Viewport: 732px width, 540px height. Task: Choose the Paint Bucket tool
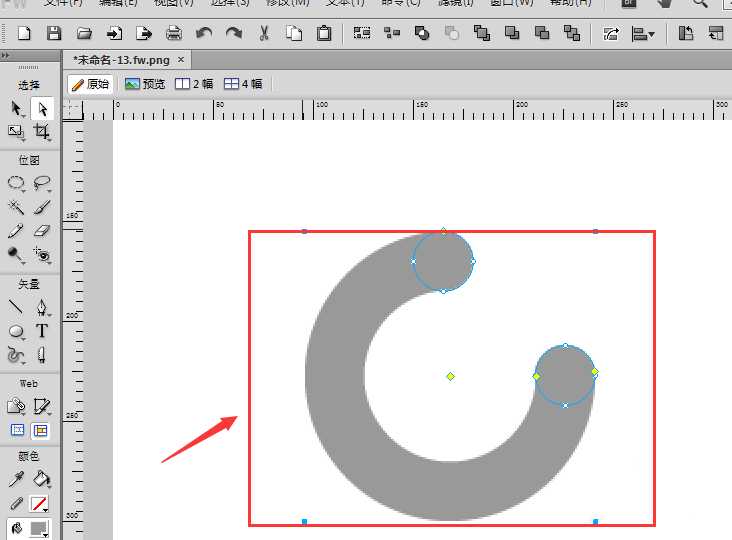(42, 479)
